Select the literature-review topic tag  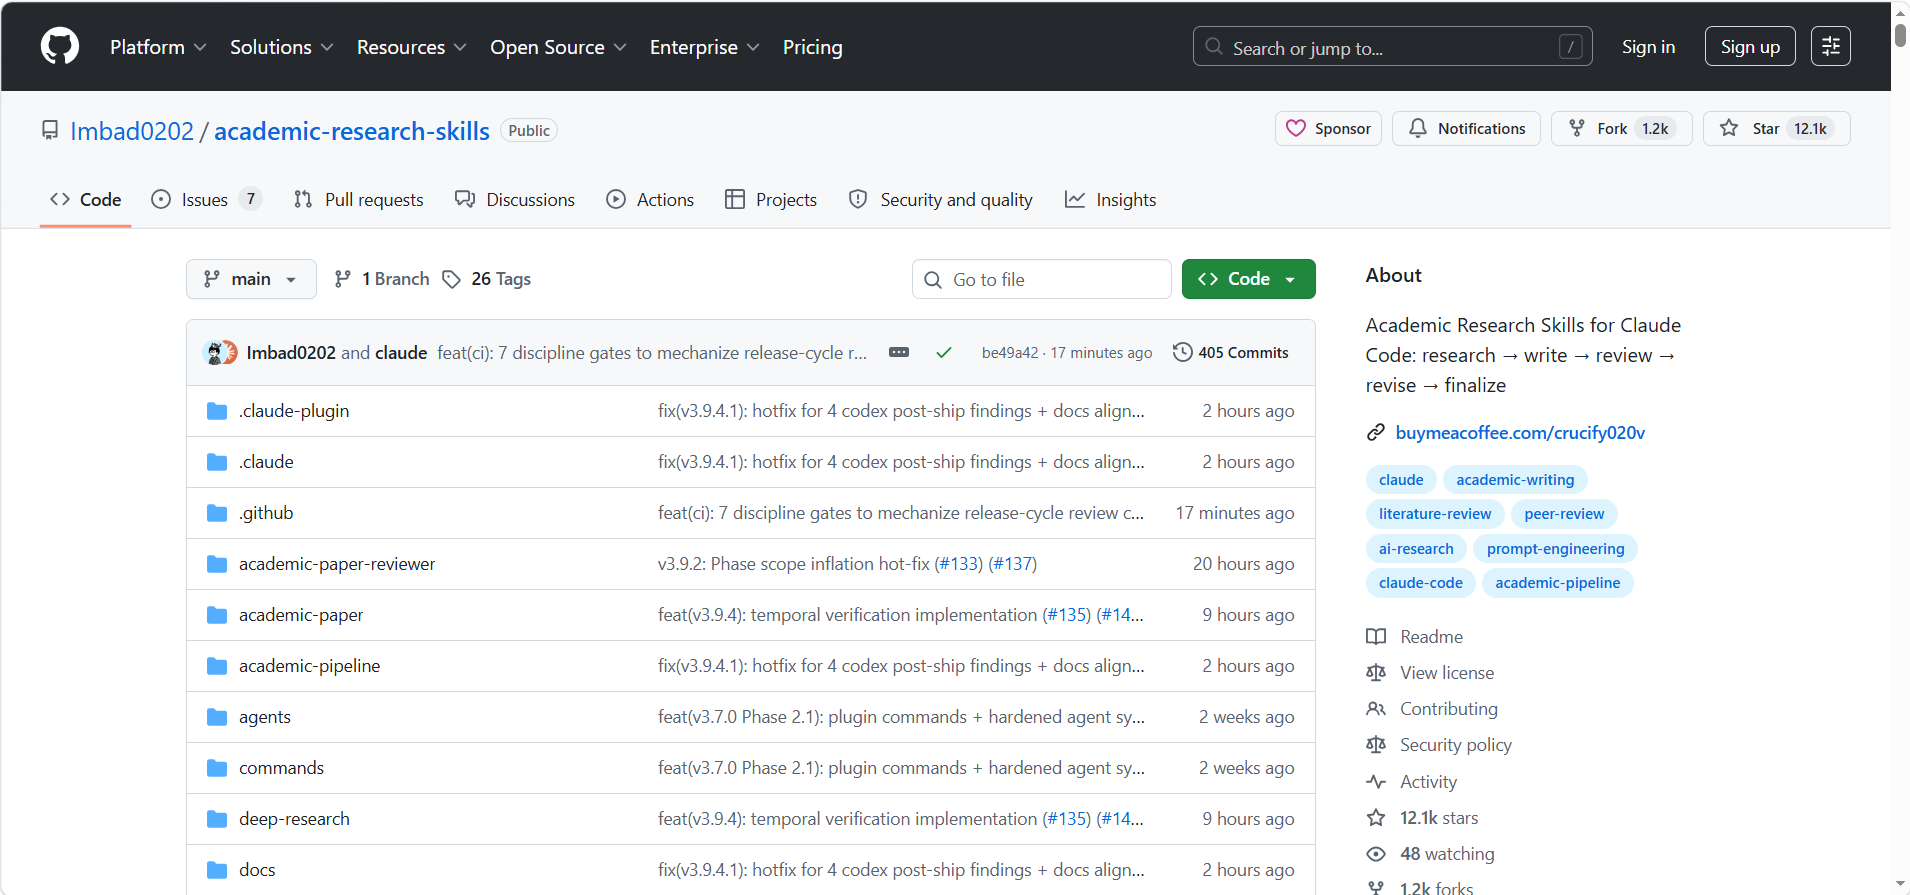pyautogui.click(x=1435, y=514)
